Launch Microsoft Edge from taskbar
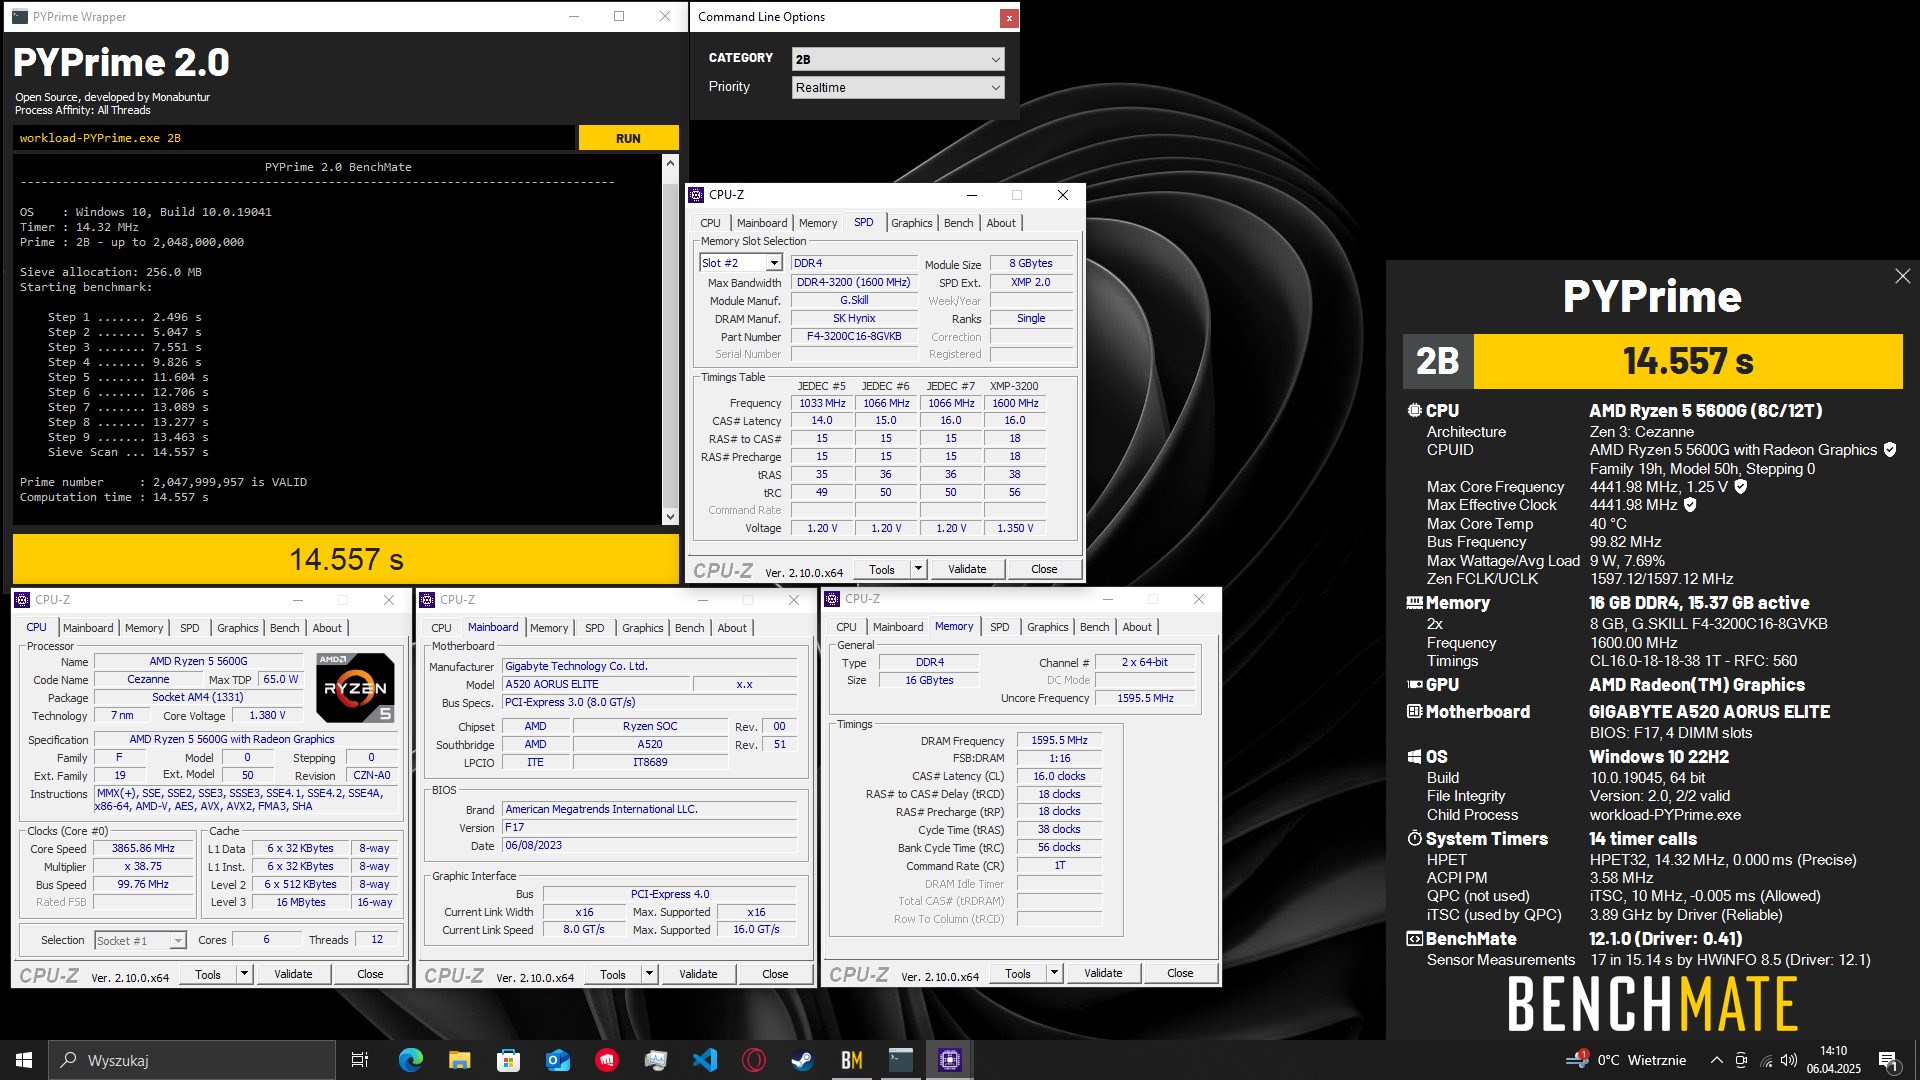 [x=410, y=1060]
